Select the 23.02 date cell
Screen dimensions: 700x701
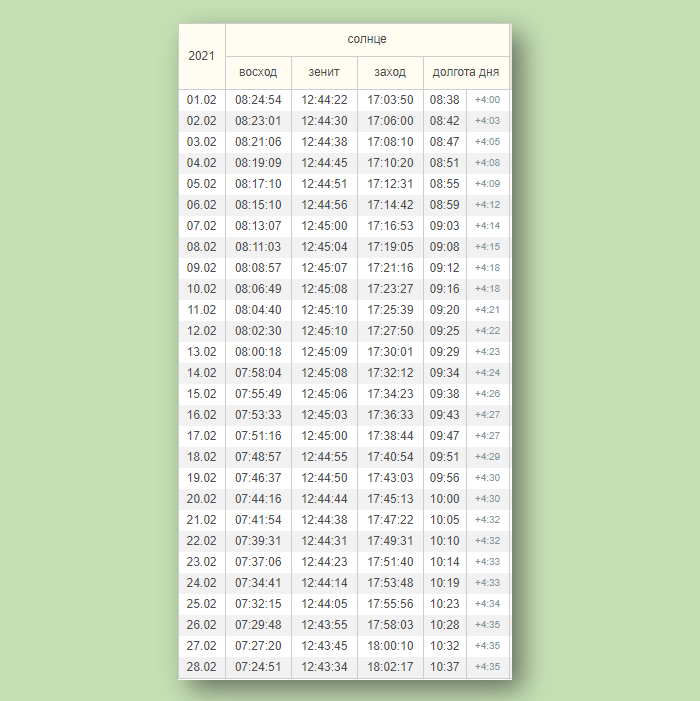pyautogui.click(x=202, y=562)
